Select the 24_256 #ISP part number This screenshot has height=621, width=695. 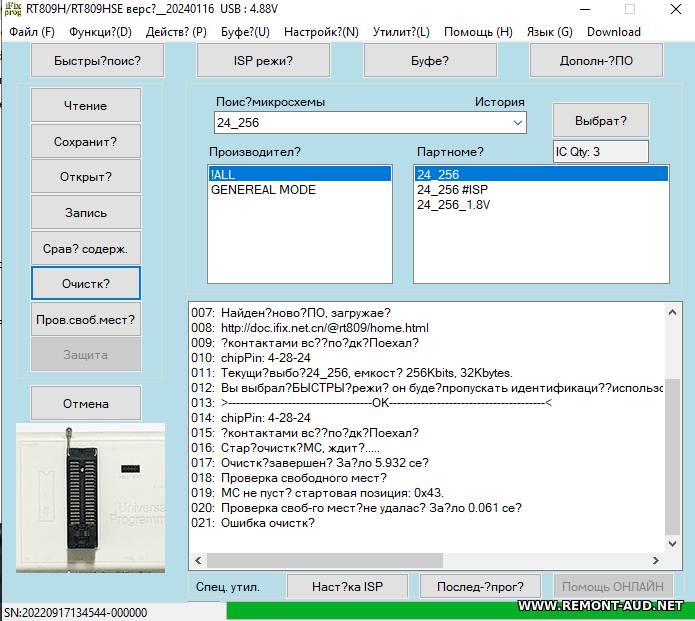(451, 190)
